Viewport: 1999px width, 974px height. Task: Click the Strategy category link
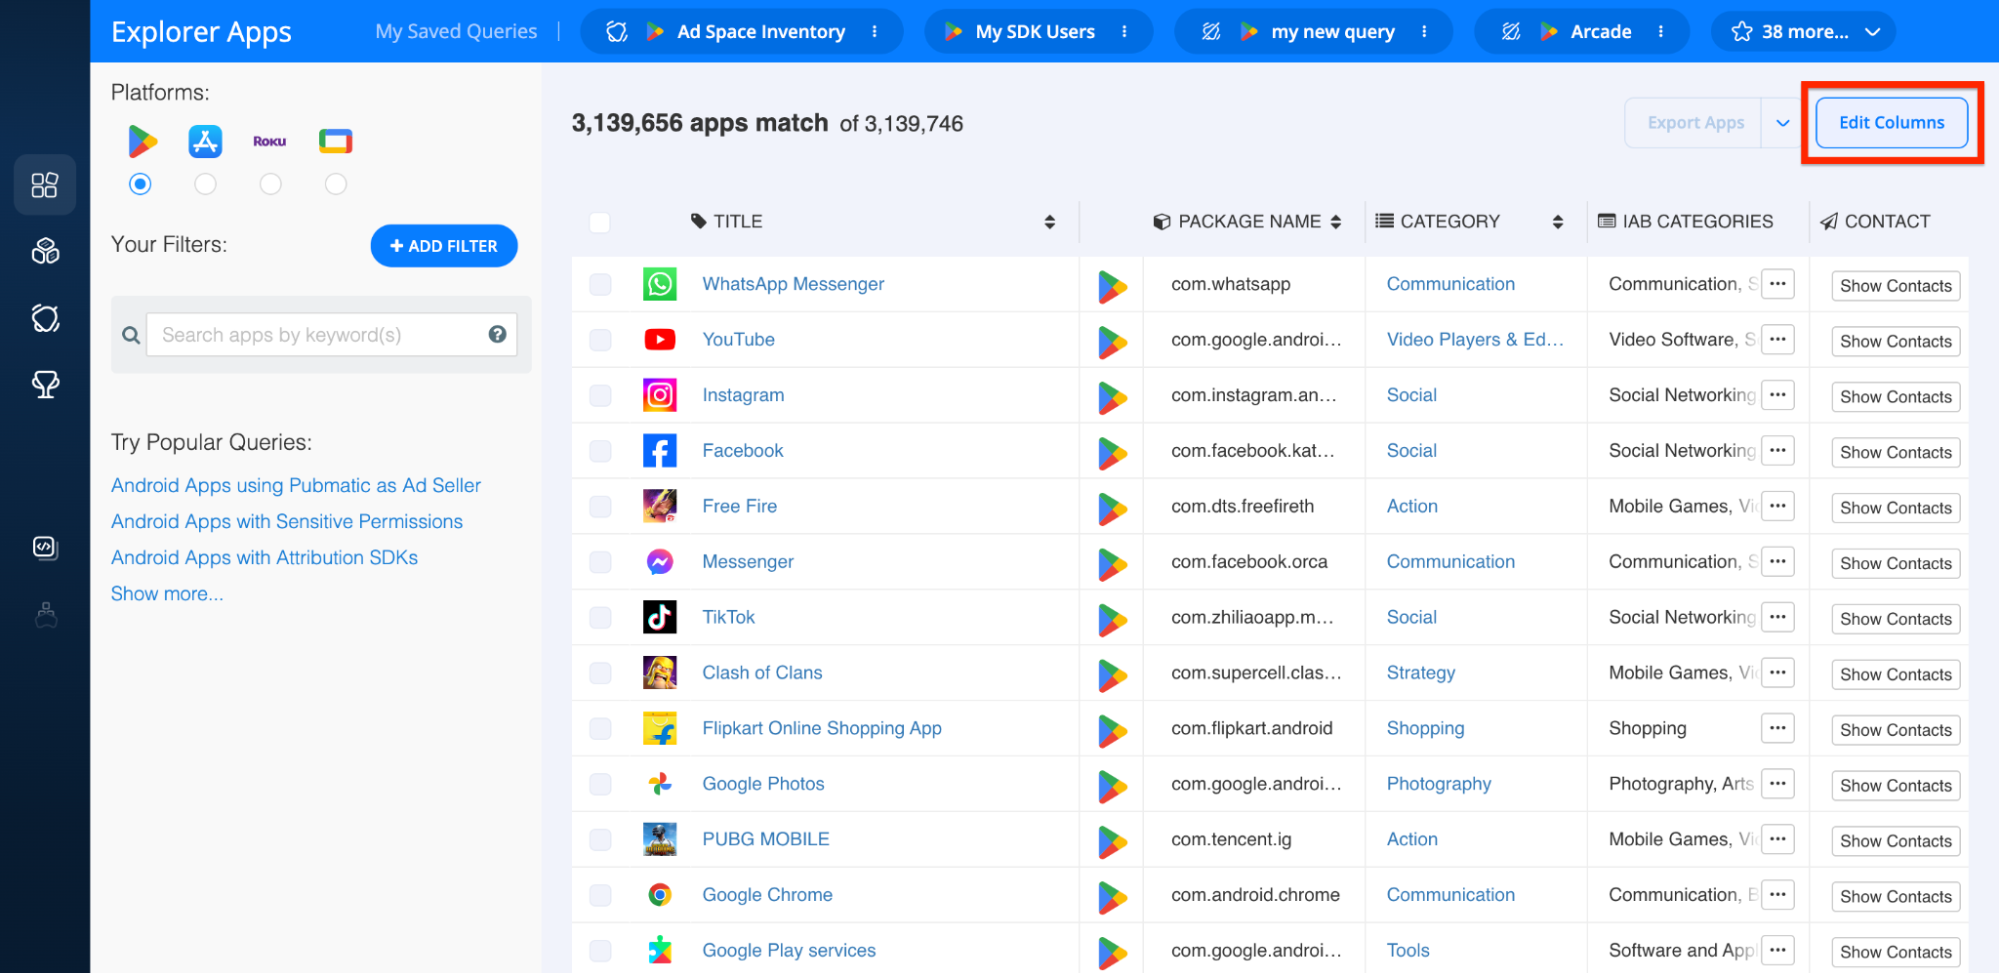1421,673
